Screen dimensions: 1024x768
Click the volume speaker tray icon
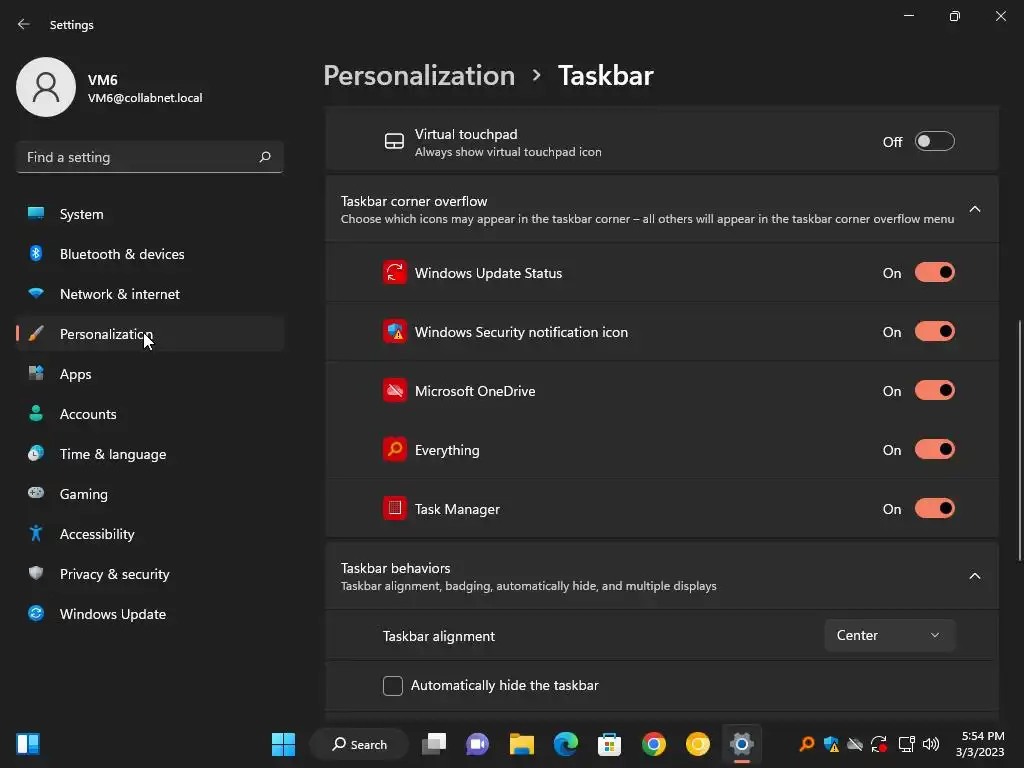(x=931, y=744)
